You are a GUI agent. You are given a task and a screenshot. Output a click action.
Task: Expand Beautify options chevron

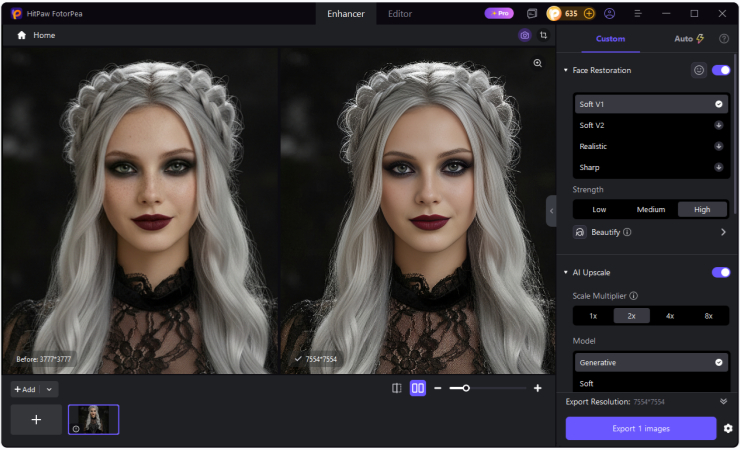723,232
